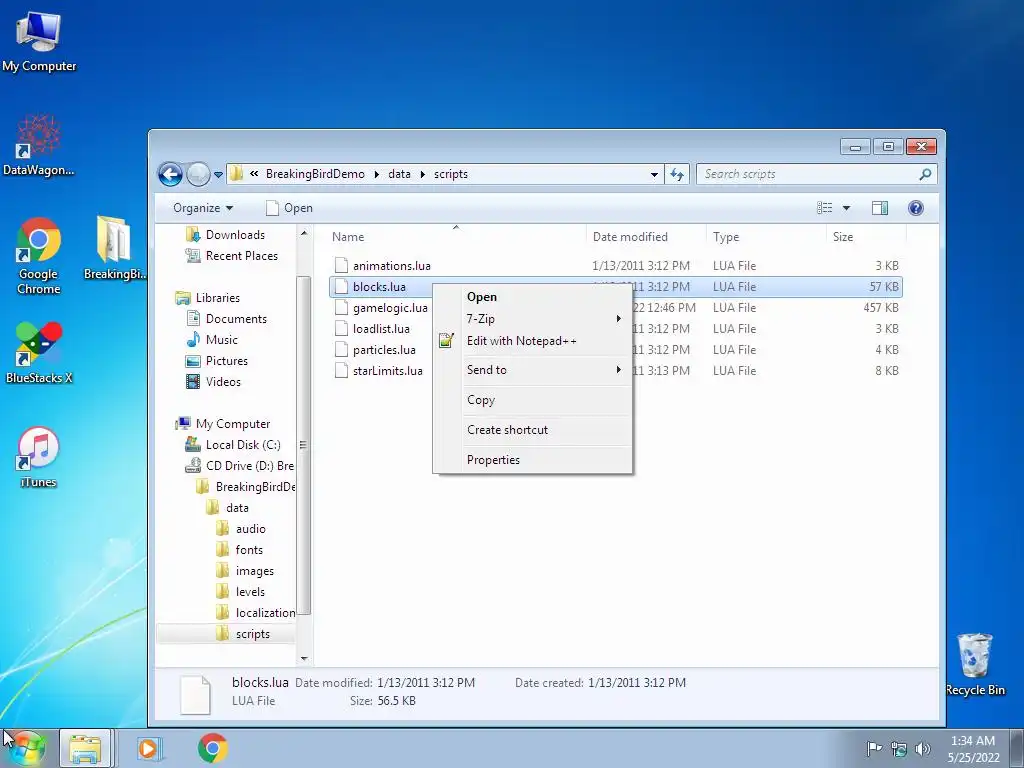Viewport: 1024px width, 768px height.
Task: Refresh the scripts folder view
Action: (677, 174)
